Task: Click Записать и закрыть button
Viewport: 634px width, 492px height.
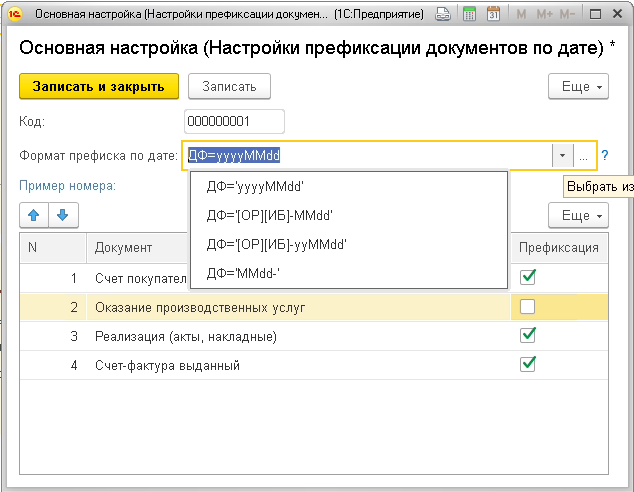Action: point(98,87)
